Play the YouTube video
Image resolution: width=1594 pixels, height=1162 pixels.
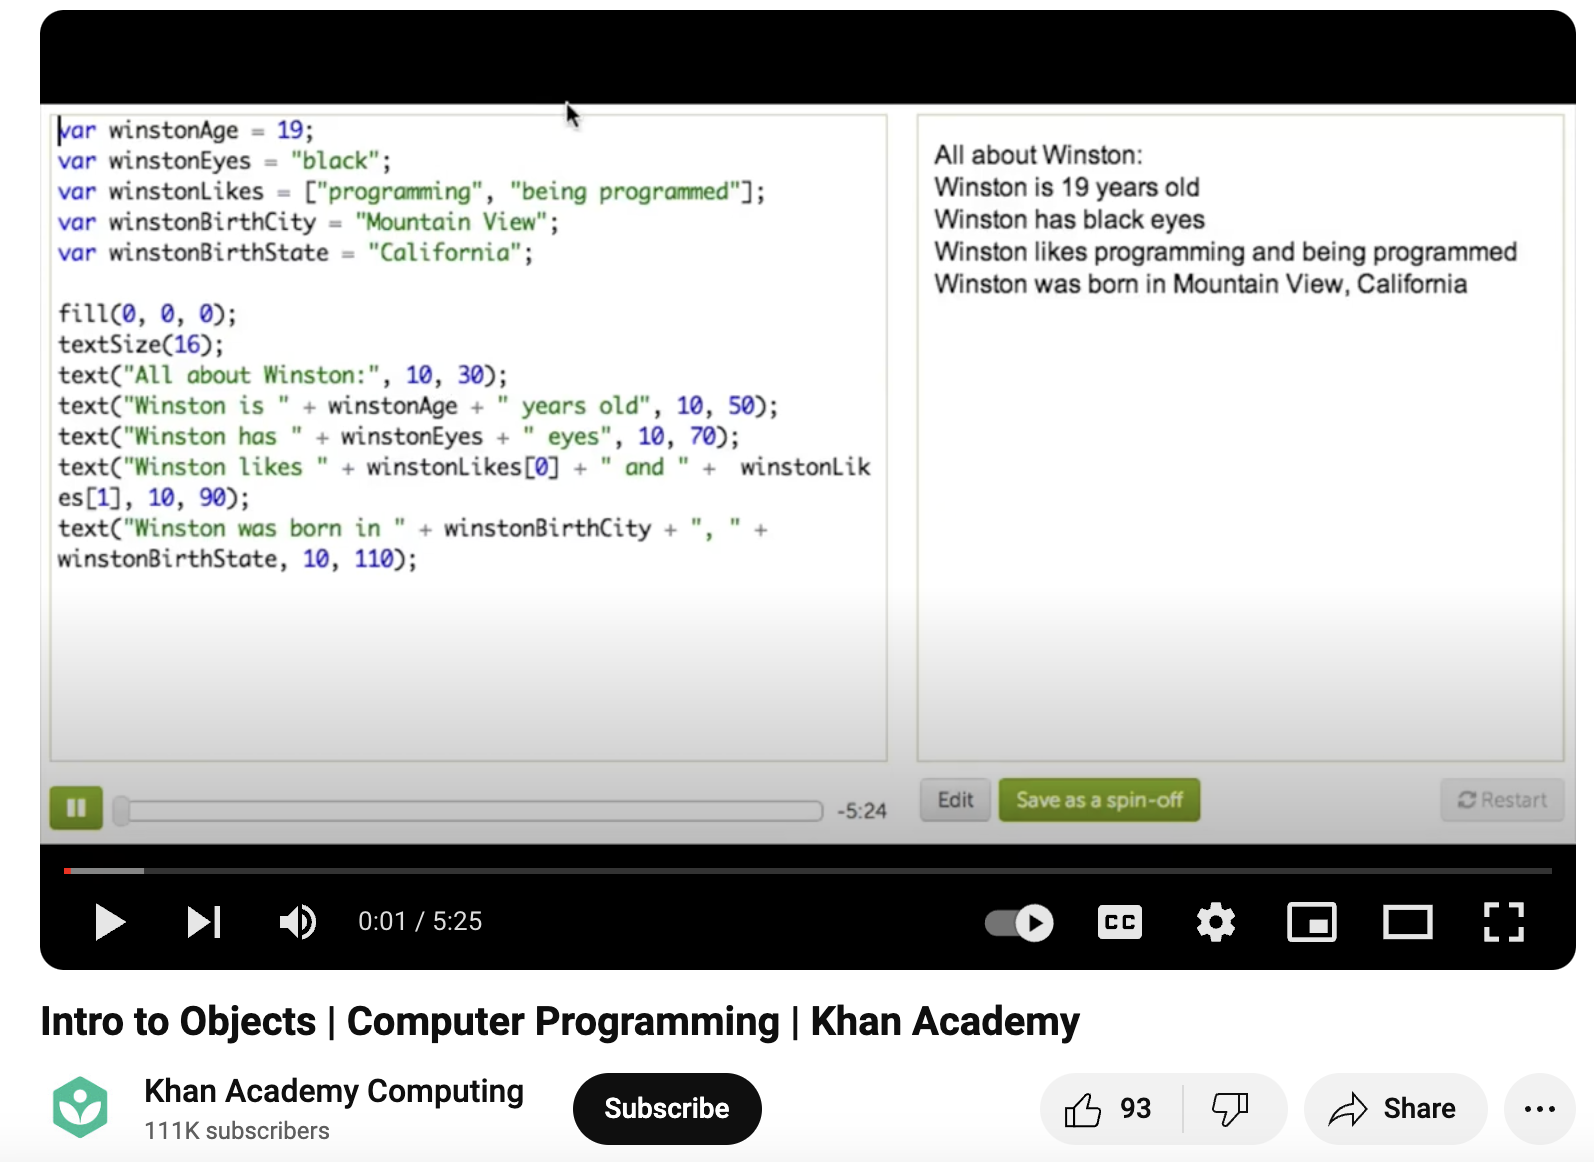tap(109, 922)
